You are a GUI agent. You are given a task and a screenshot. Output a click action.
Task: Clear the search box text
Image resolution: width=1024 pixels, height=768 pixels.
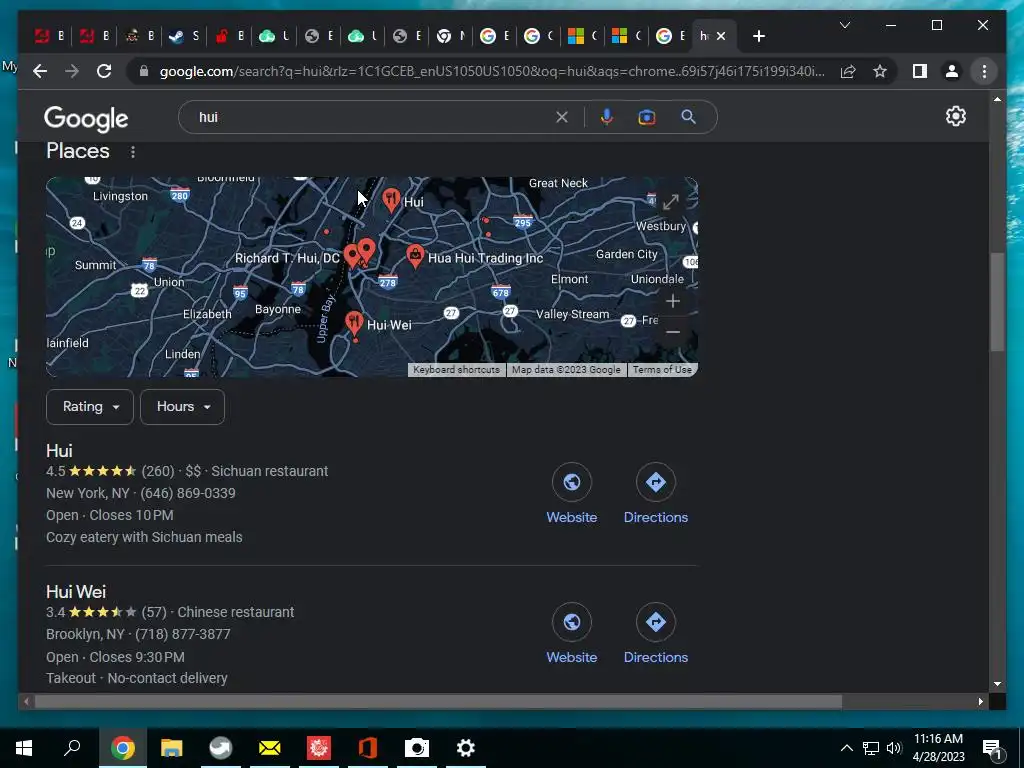coord(562,118)
